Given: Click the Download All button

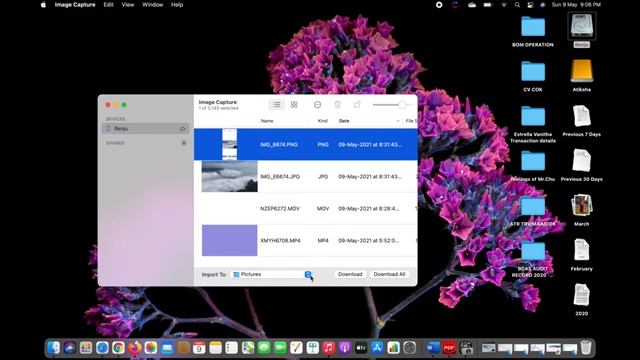Looking at the screenshot, I should click(389, 274).
